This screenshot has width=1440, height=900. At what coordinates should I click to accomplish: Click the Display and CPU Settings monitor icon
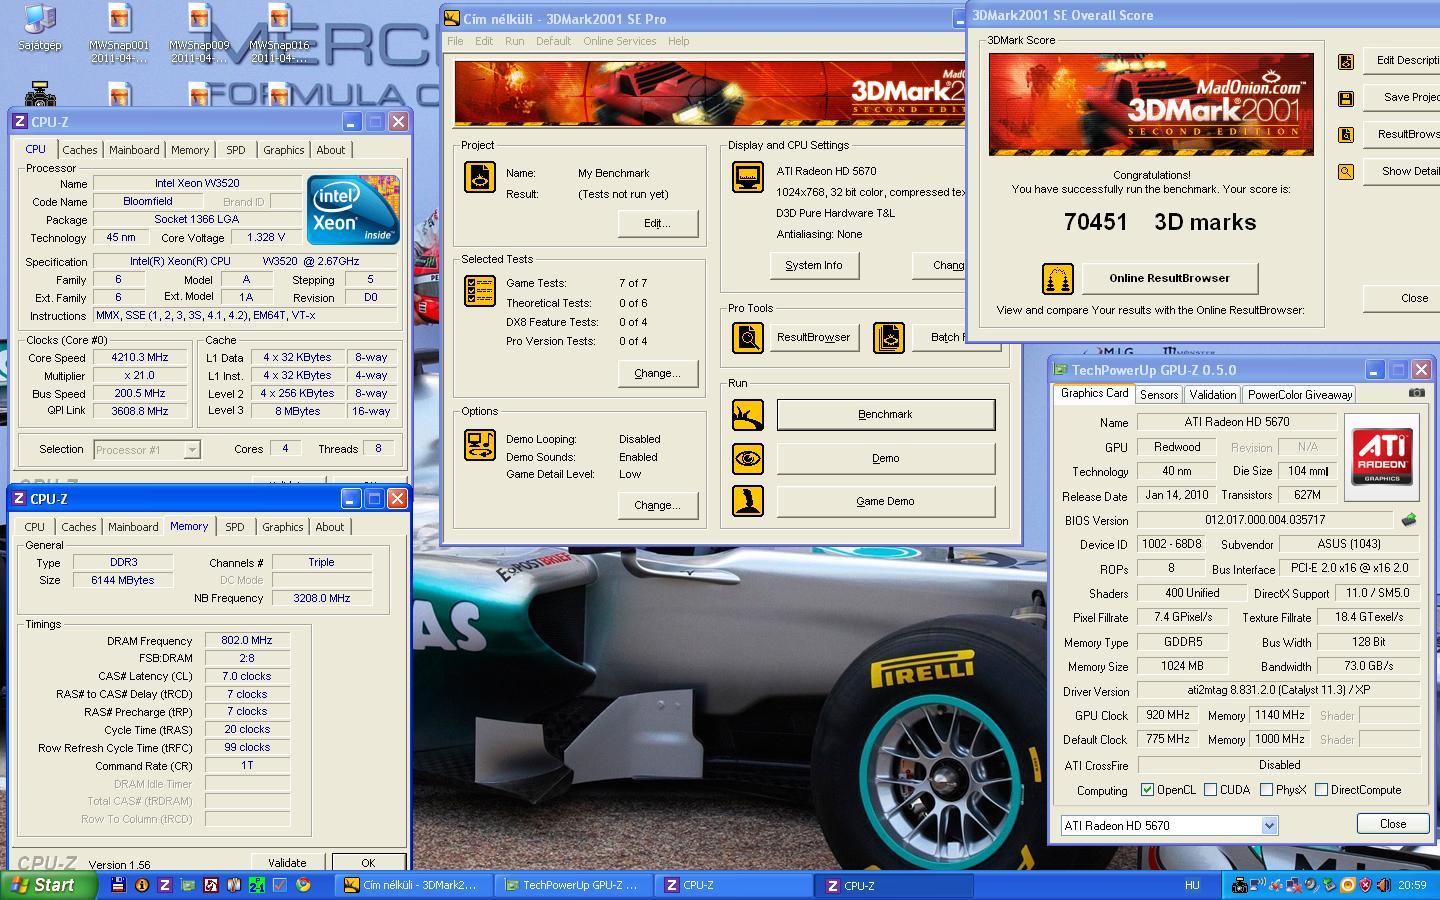tap(747, 177)
